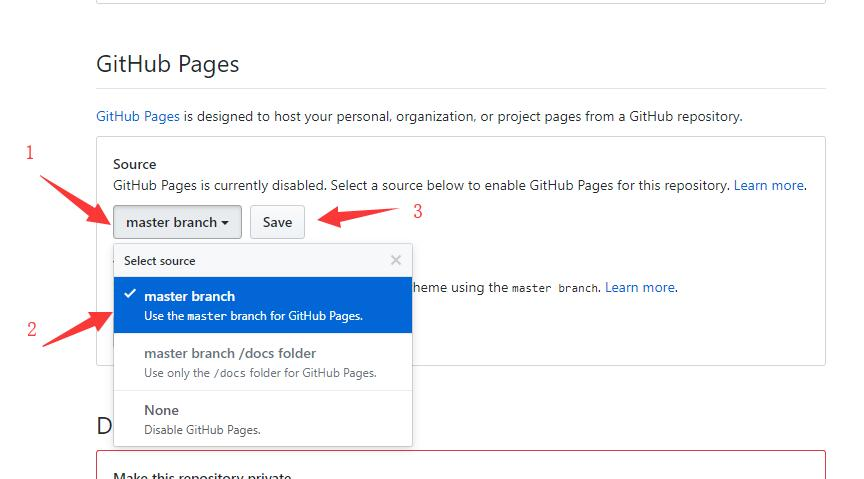
Task: Click the Save button
Action: click(x=277, y=222)
